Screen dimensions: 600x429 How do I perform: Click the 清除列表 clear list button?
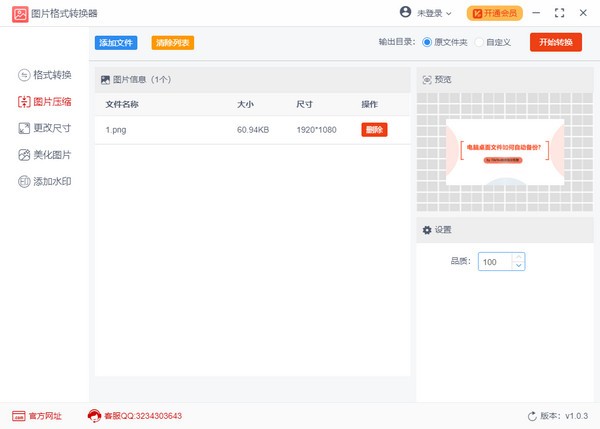[173, 43]
